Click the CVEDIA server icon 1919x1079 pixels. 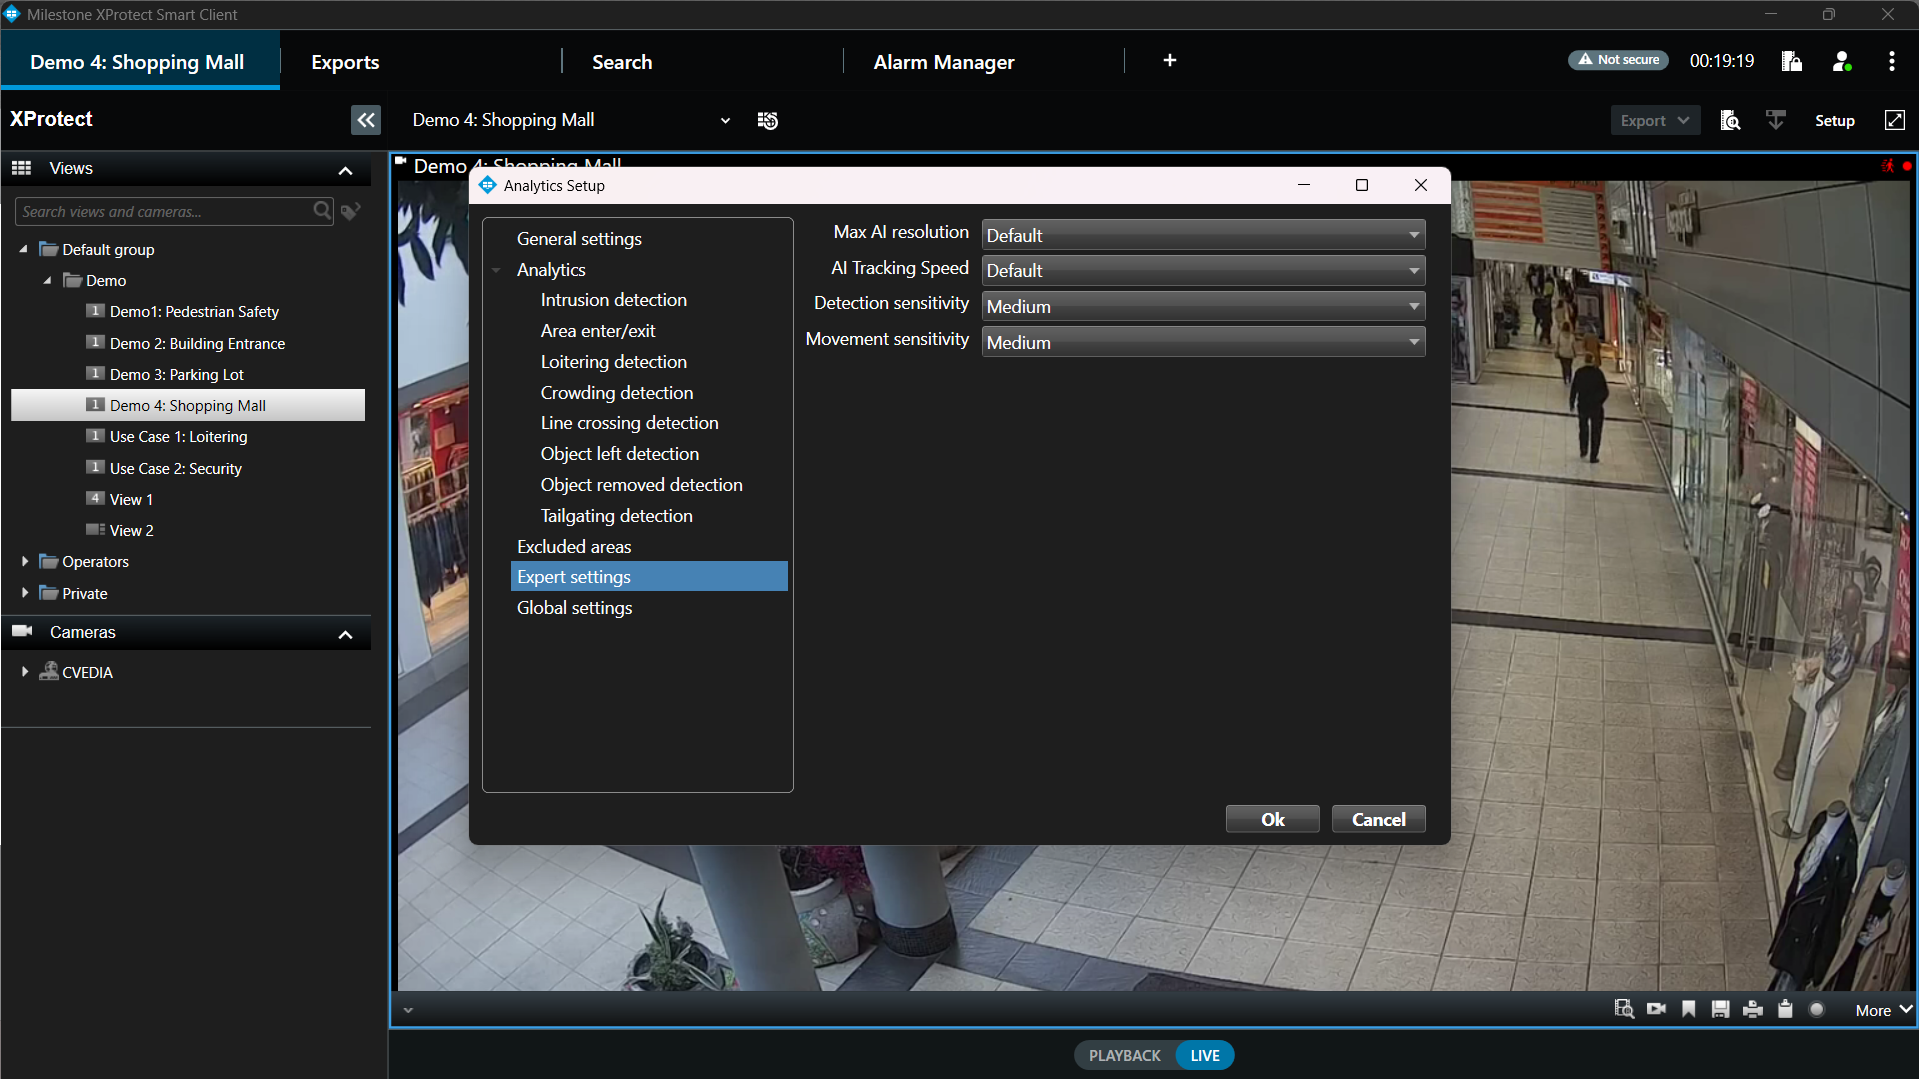tap(49, 671)
